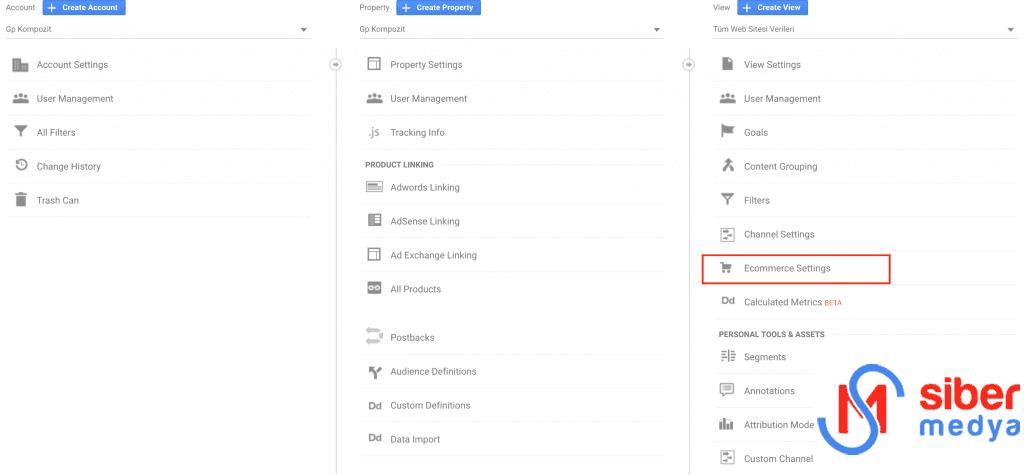Open Change History
Viewport: 1024px width, 475px height.
pos(69,167)
